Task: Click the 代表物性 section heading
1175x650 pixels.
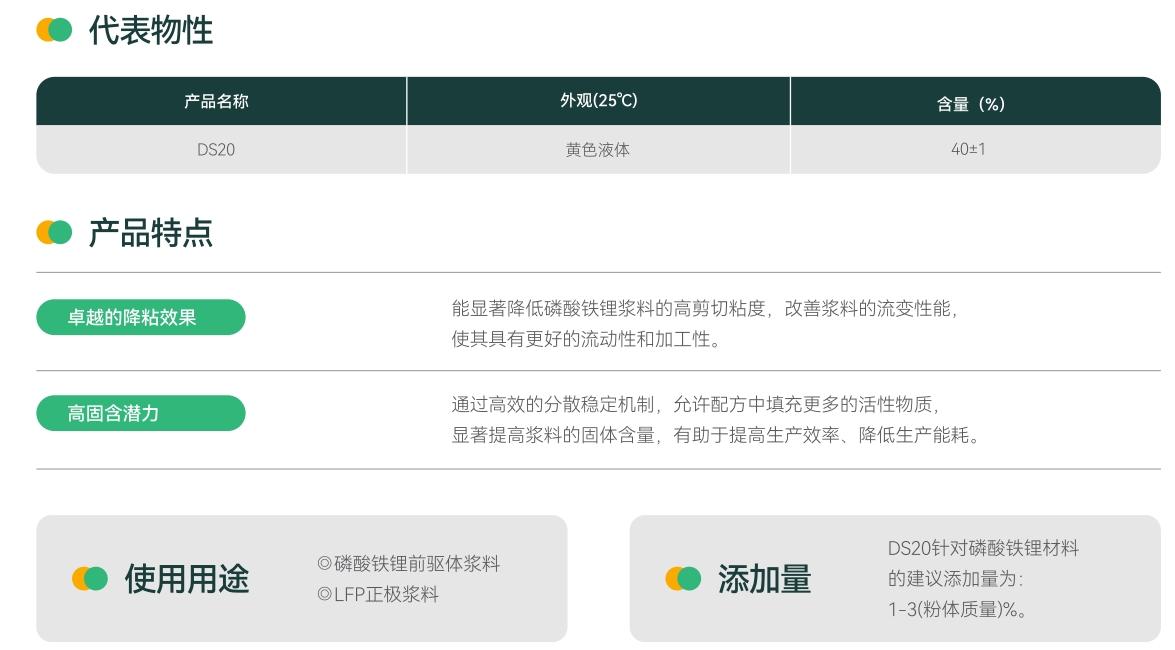Action: click(151, 30)
